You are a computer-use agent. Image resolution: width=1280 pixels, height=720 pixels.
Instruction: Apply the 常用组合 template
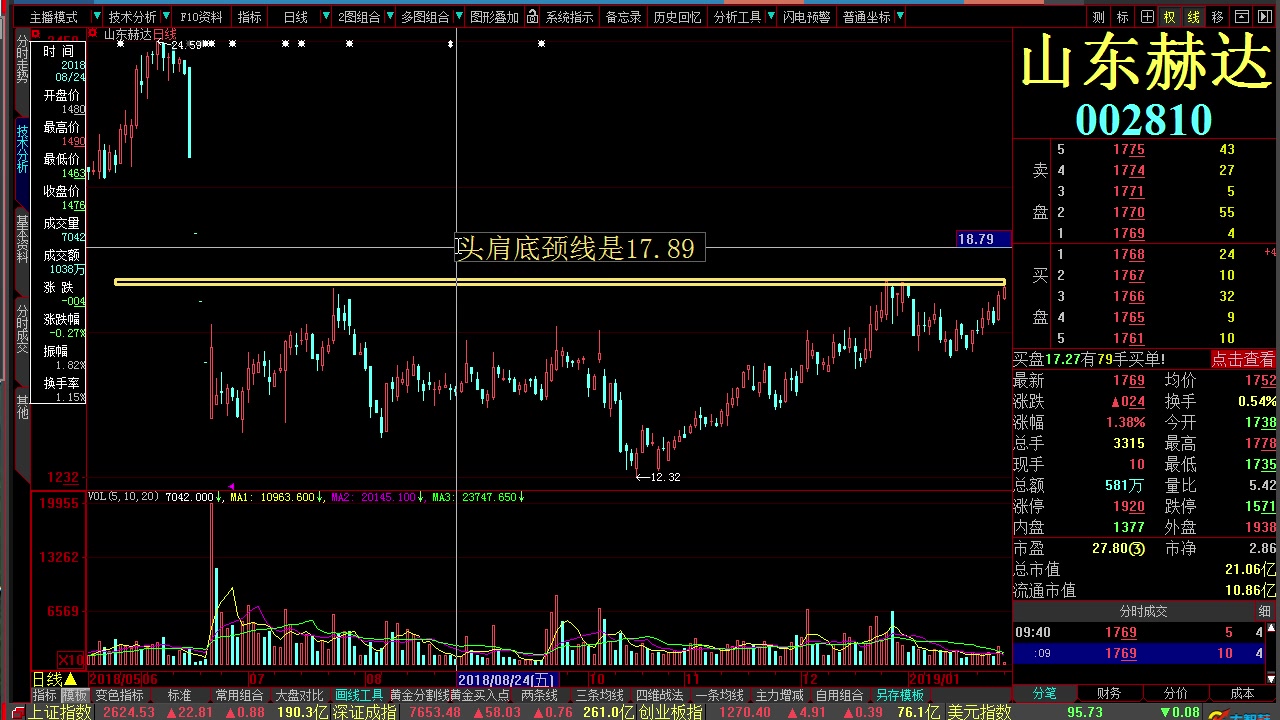point(239,695)
